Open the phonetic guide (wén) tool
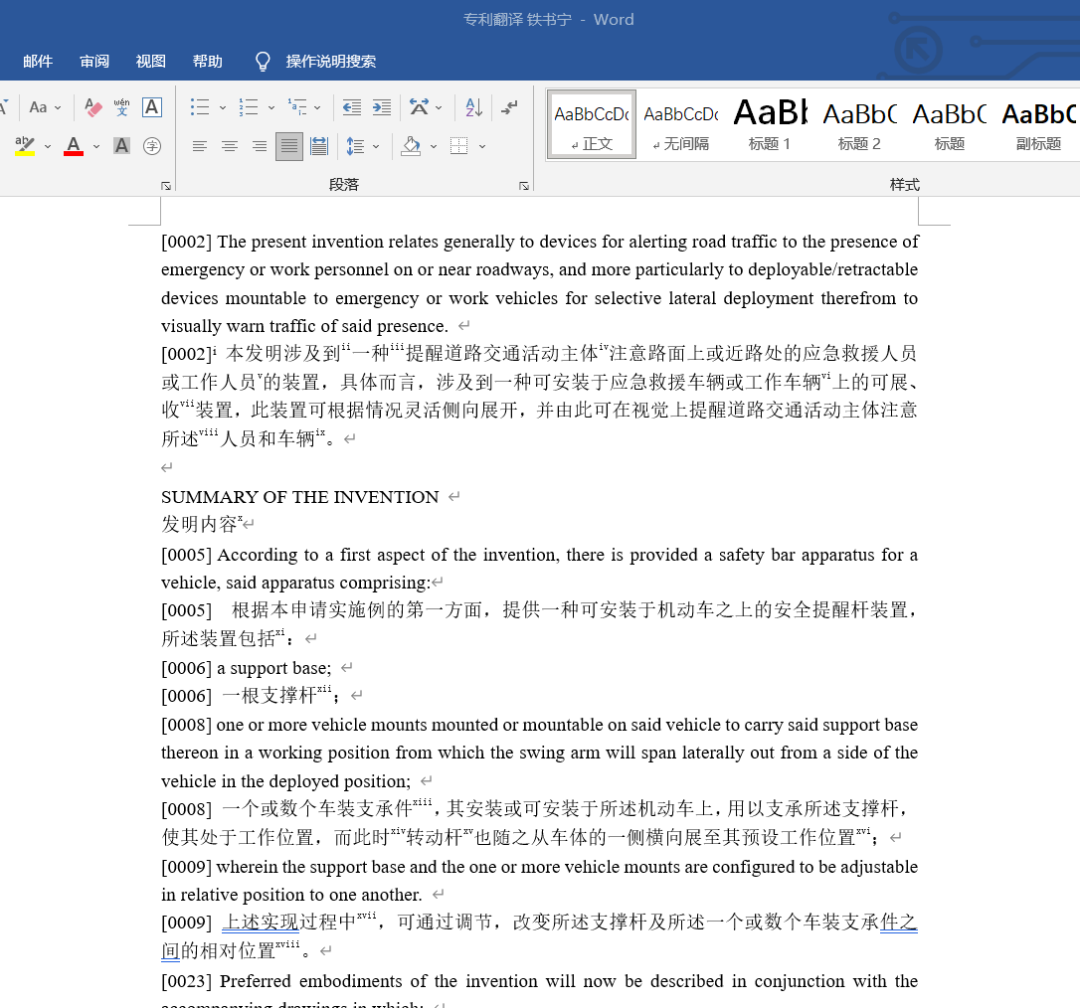1080x1008 pixels. [x=122, y=107]
